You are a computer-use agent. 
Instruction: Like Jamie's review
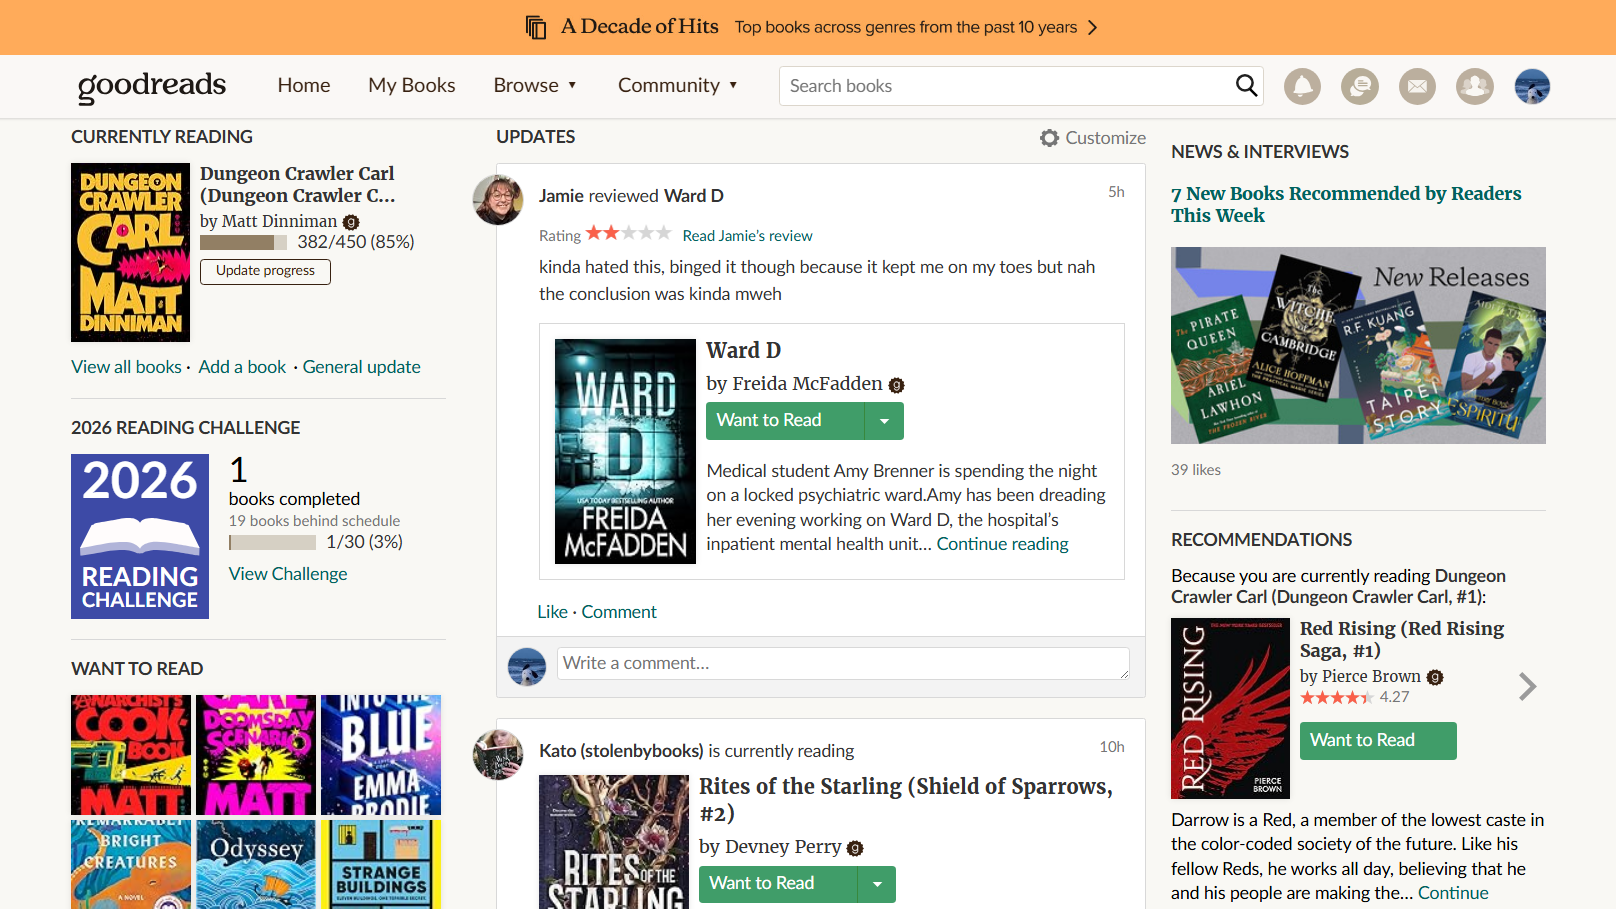point(552,612)
